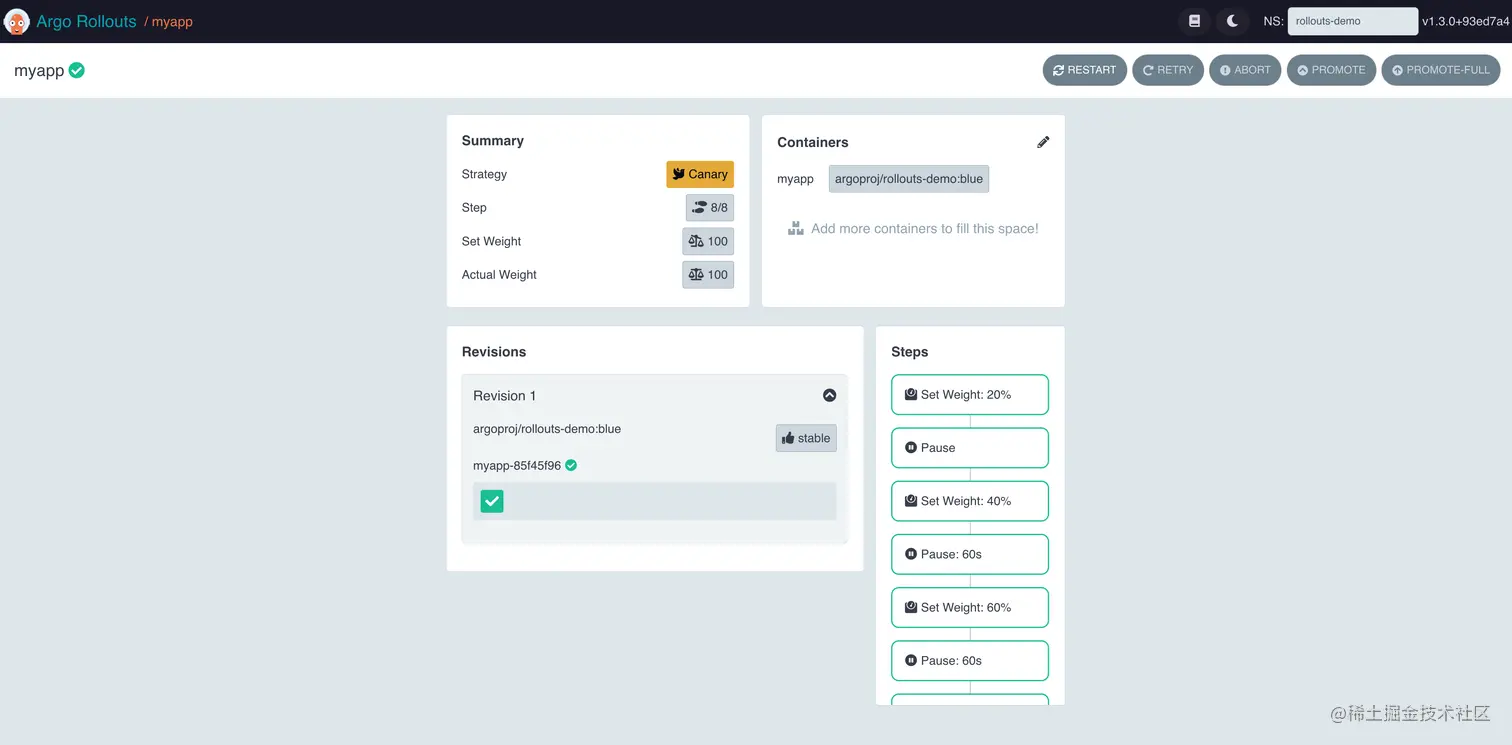Toggle dark mode moon icon
The image size is (1512, 745).
pyautogui.click(x=1233, y=21)
